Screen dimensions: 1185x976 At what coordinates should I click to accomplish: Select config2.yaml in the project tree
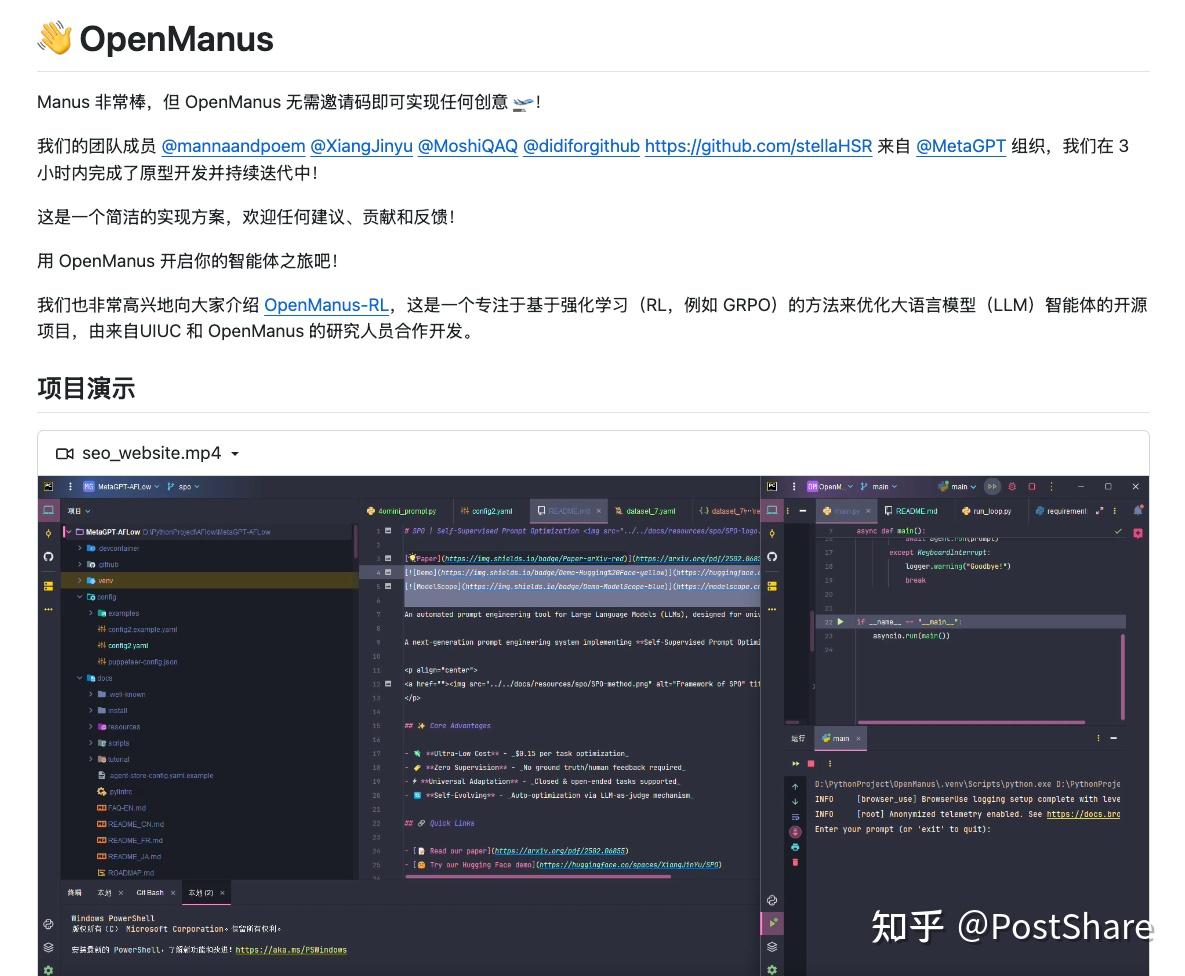[x=130, y=645]
